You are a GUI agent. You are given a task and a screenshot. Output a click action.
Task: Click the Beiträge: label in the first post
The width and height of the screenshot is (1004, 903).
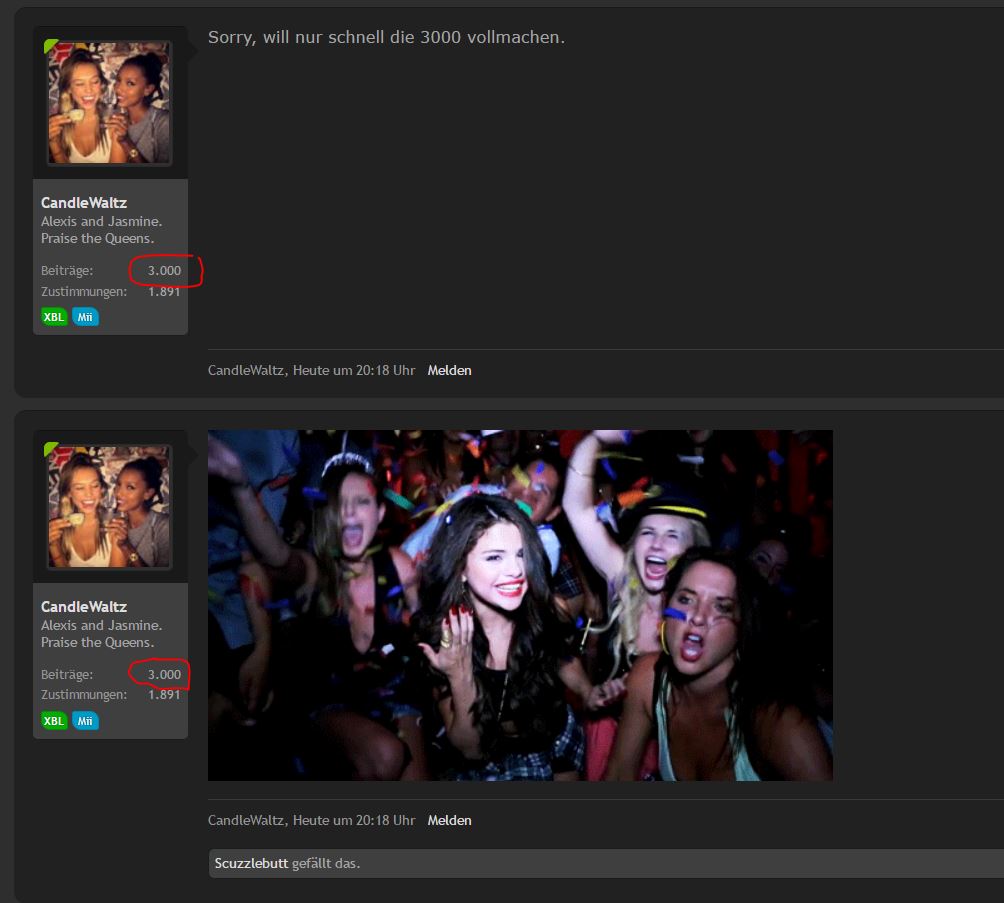(x=67, y=270)
